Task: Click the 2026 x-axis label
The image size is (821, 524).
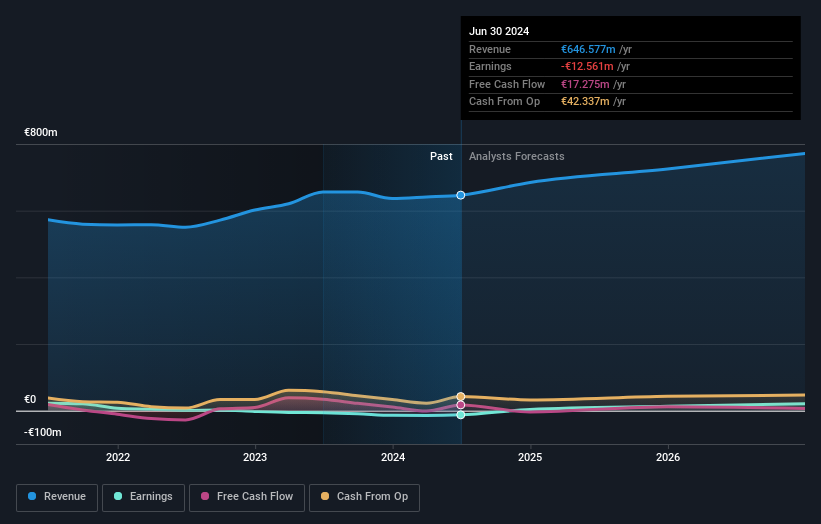Action: click(x=668, y=457)
